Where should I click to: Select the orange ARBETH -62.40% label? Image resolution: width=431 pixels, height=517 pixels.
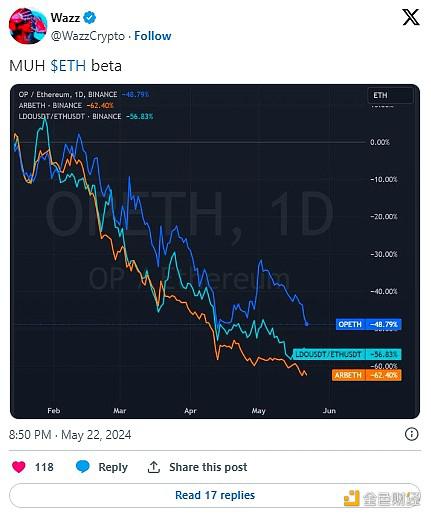pos(367,375)
